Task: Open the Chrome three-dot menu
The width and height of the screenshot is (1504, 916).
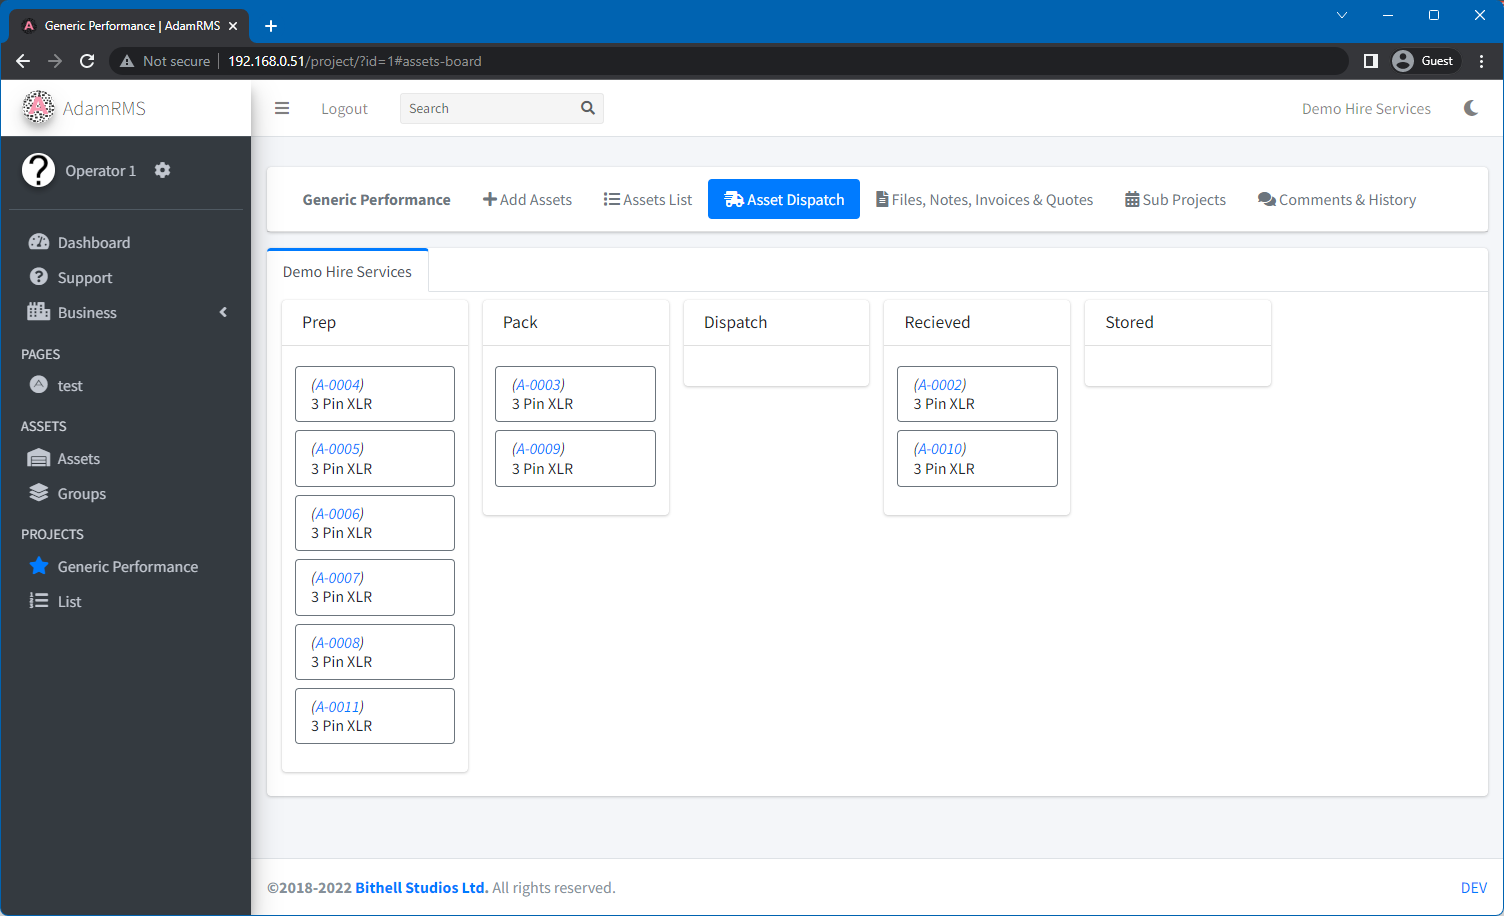Action: 1481,60
